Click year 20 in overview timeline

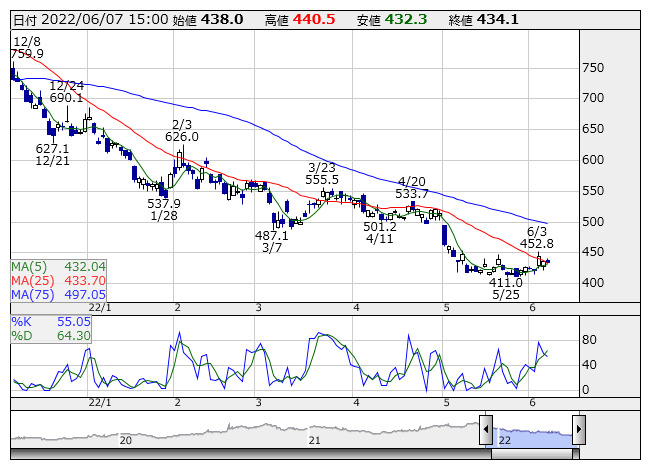pos(126,440)
